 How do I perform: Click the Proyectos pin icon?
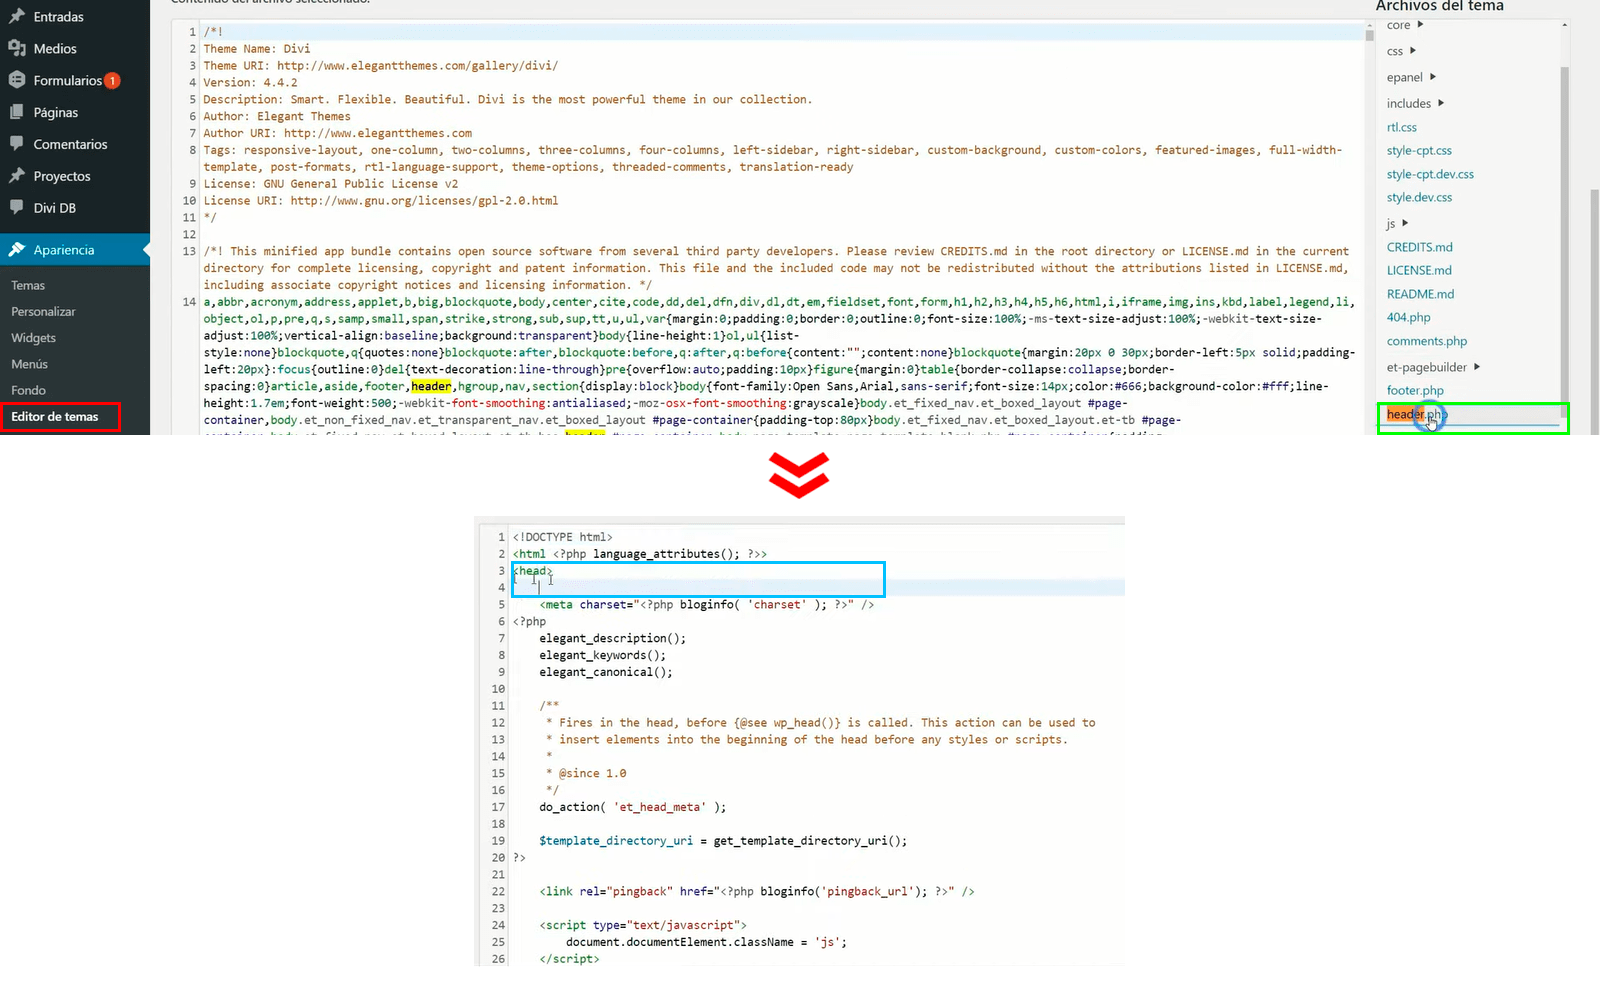(17, 176)
